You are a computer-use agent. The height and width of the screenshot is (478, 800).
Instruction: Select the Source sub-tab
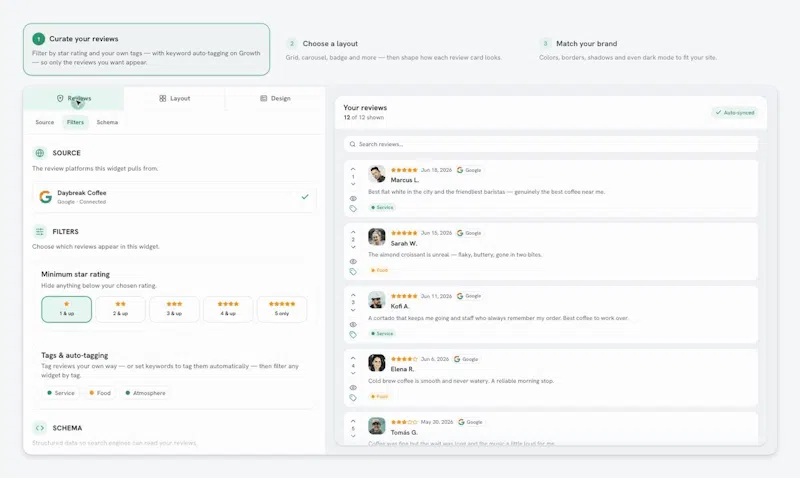tap(44, 122)
